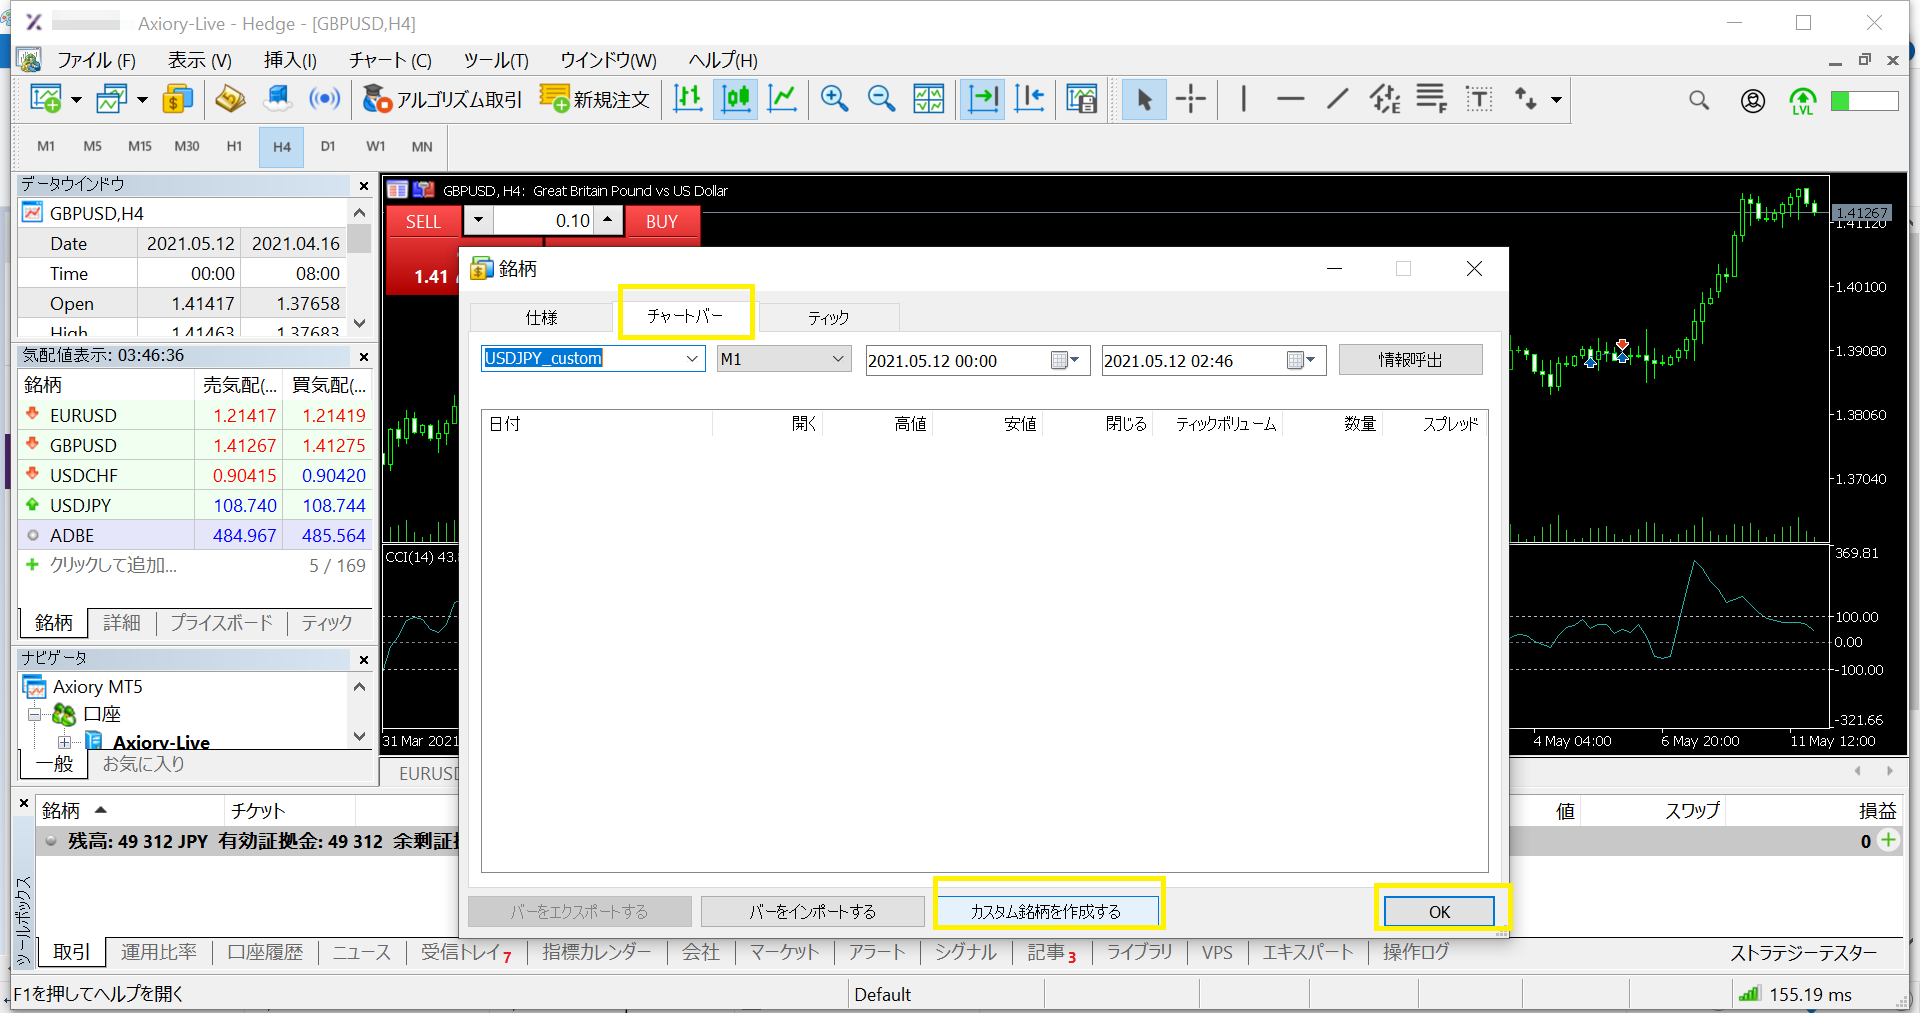Image resolution: width=1920 pixels, height=1013 pixels.
Task: Click the search magnifier icon
Action: (x=1699, y=100)
